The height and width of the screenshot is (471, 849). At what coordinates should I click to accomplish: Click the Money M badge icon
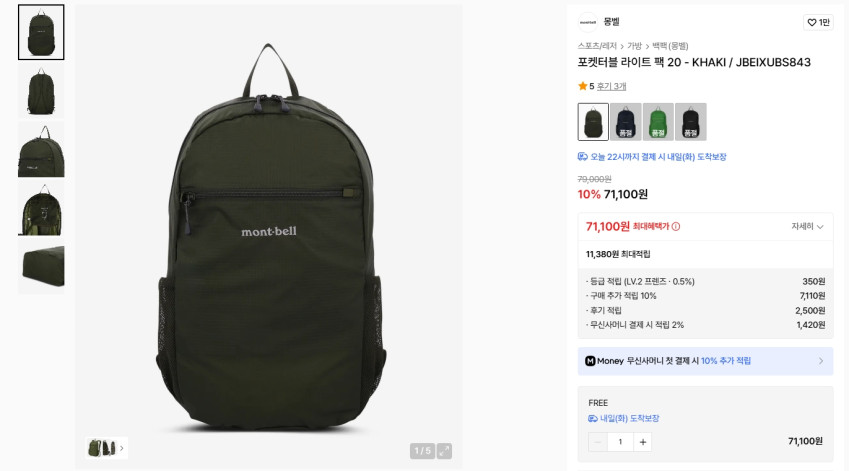pyautogui.click(x=590, y=361)
